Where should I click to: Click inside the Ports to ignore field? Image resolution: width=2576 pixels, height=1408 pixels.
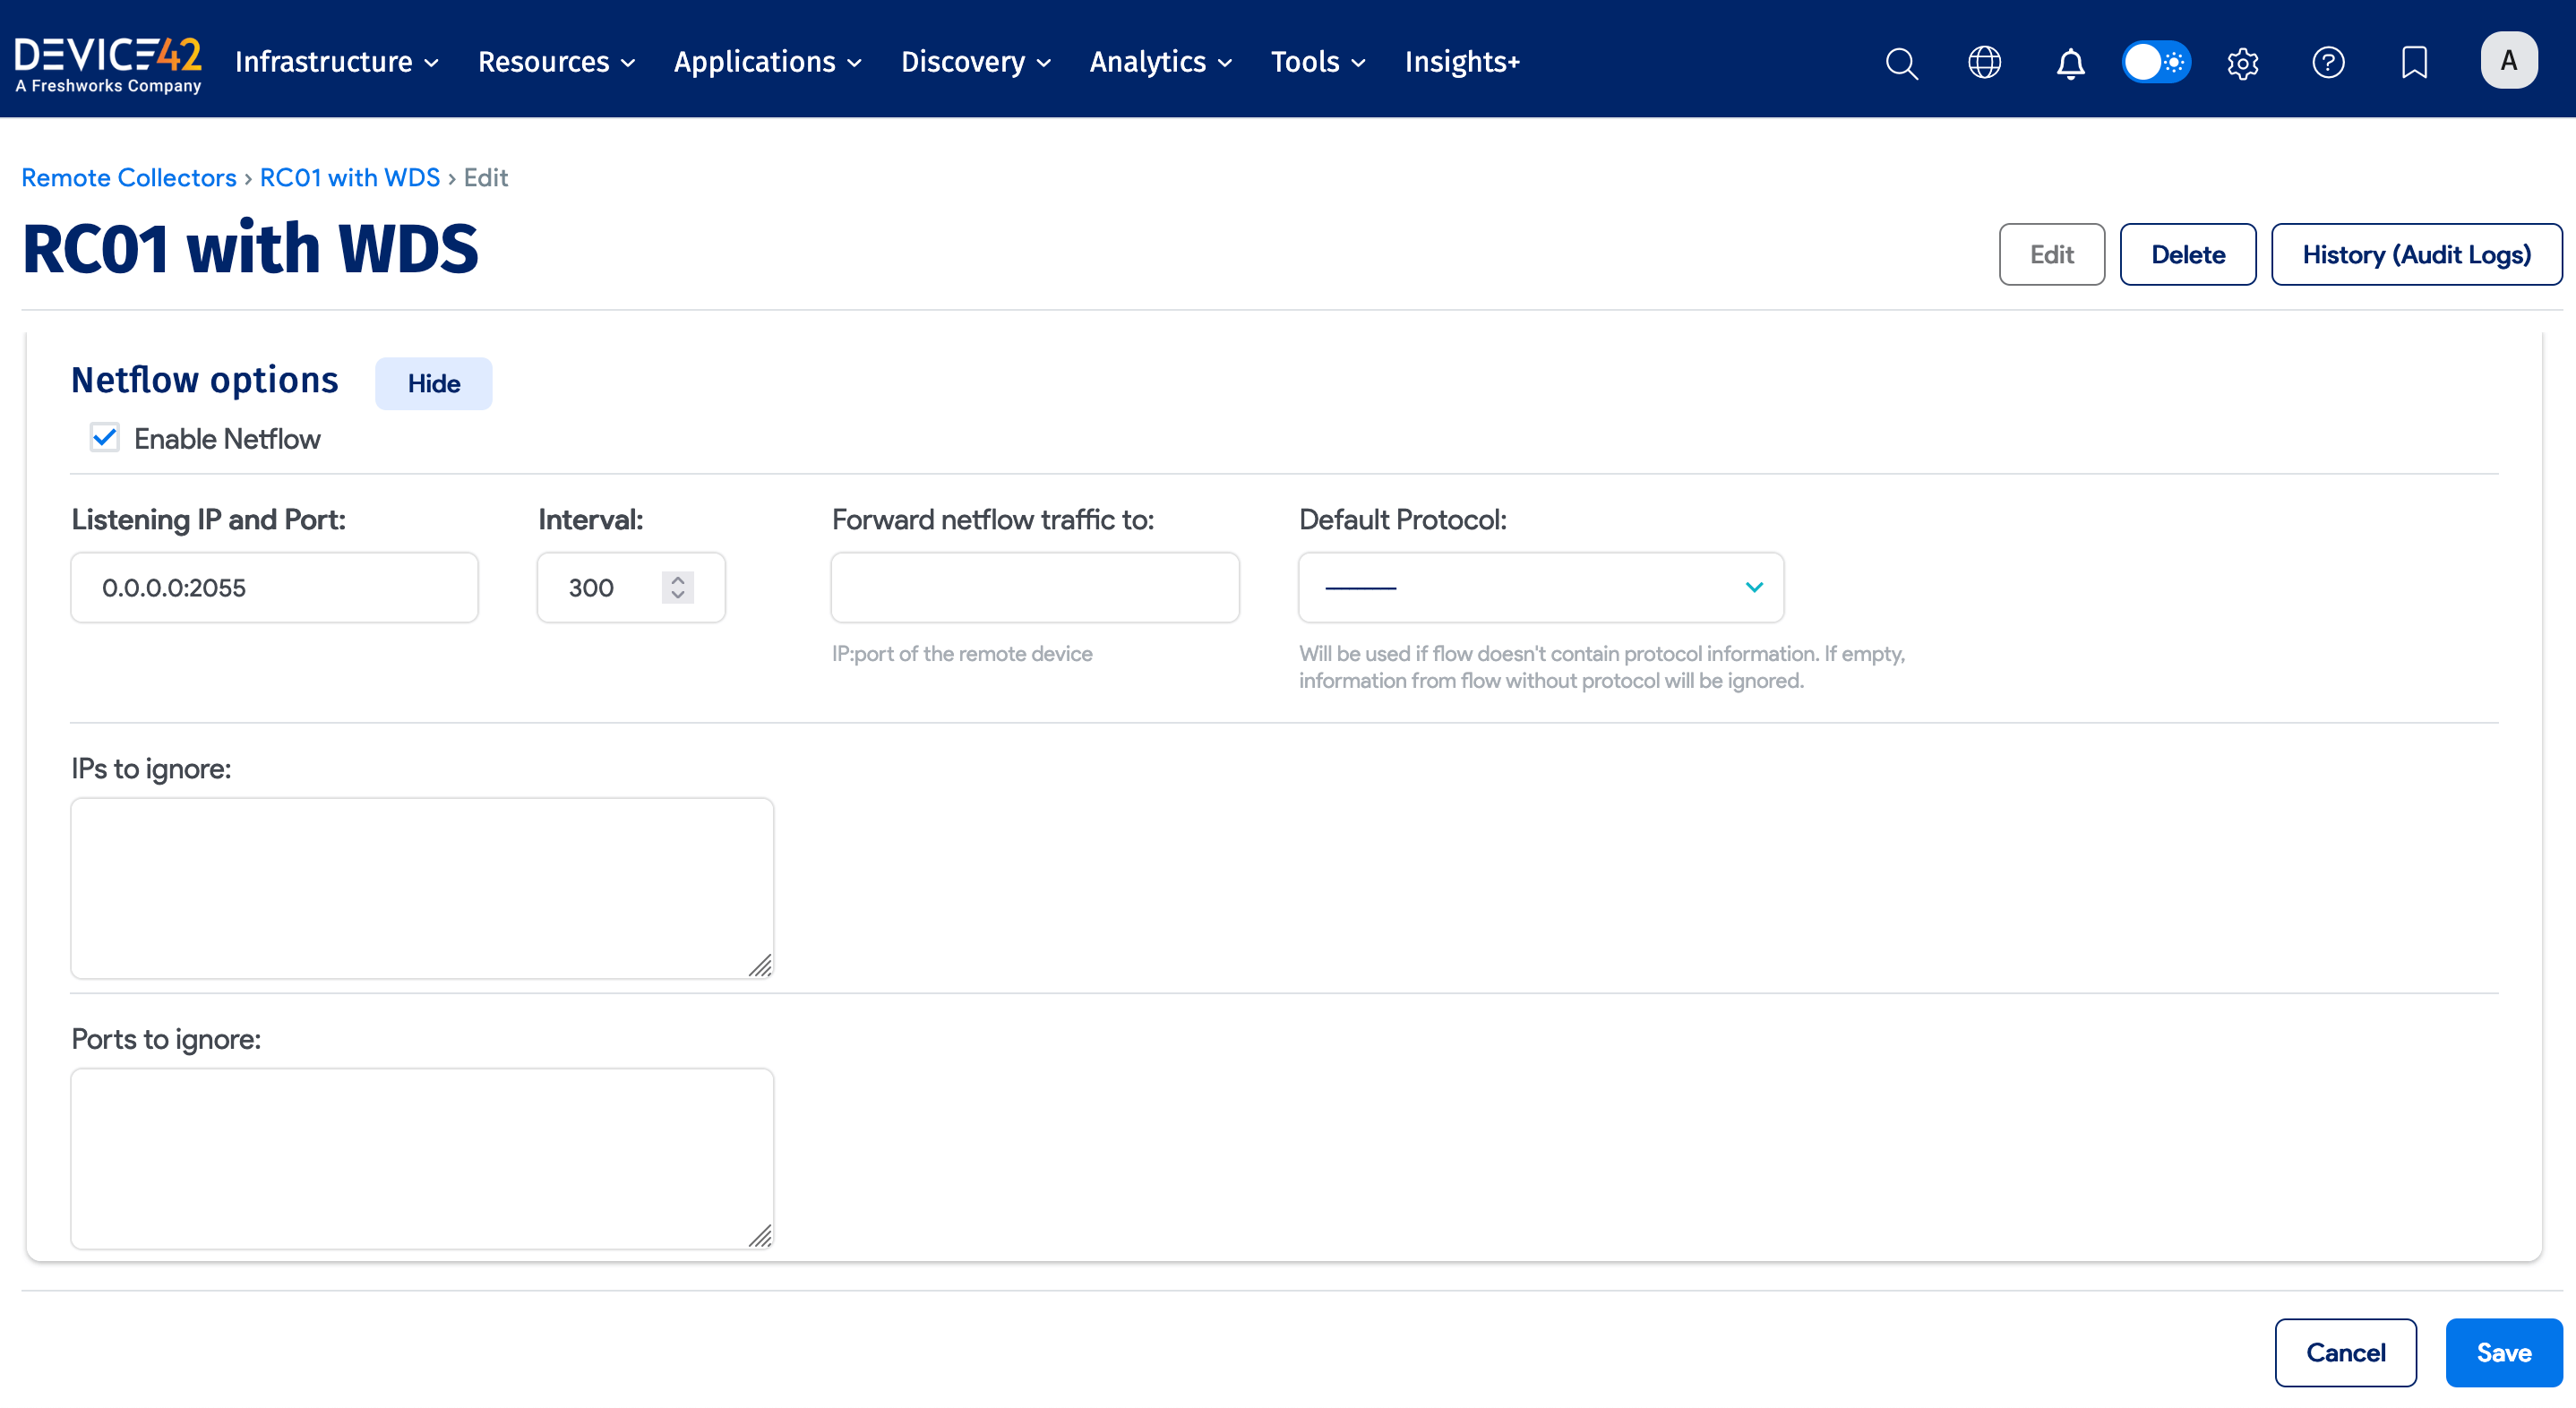tap(420, 1158)
